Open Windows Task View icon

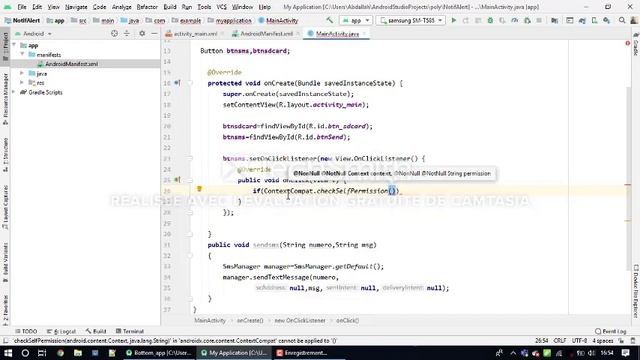pos(42,353)
